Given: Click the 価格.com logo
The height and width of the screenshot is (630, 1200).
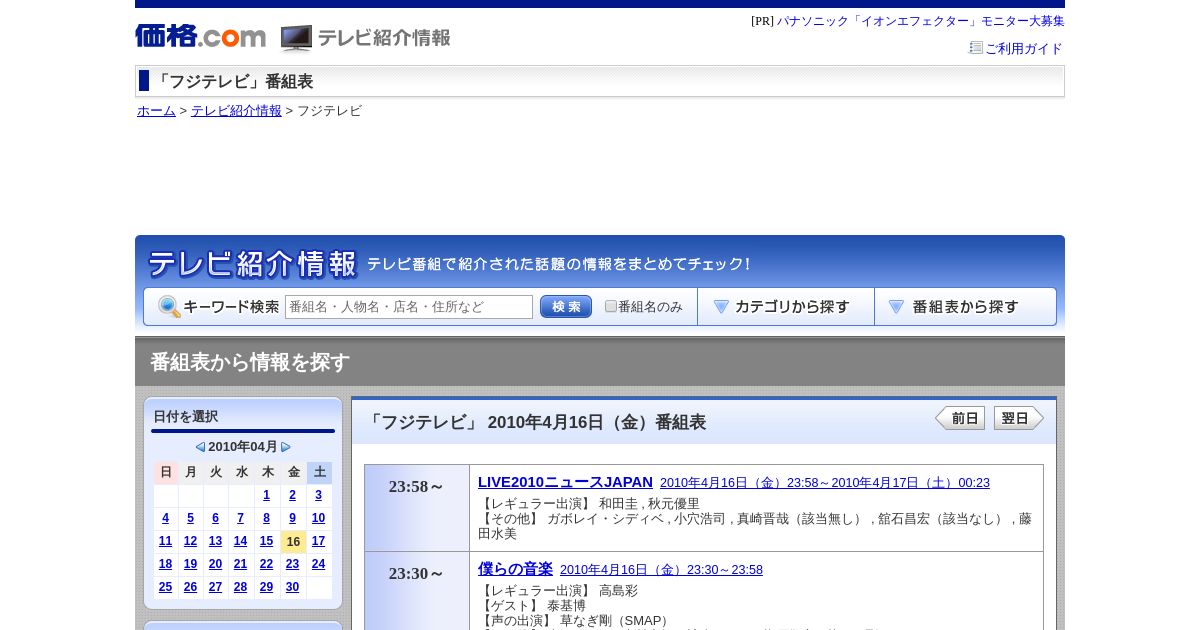Looking at the screenshot, I should point(200,37).
